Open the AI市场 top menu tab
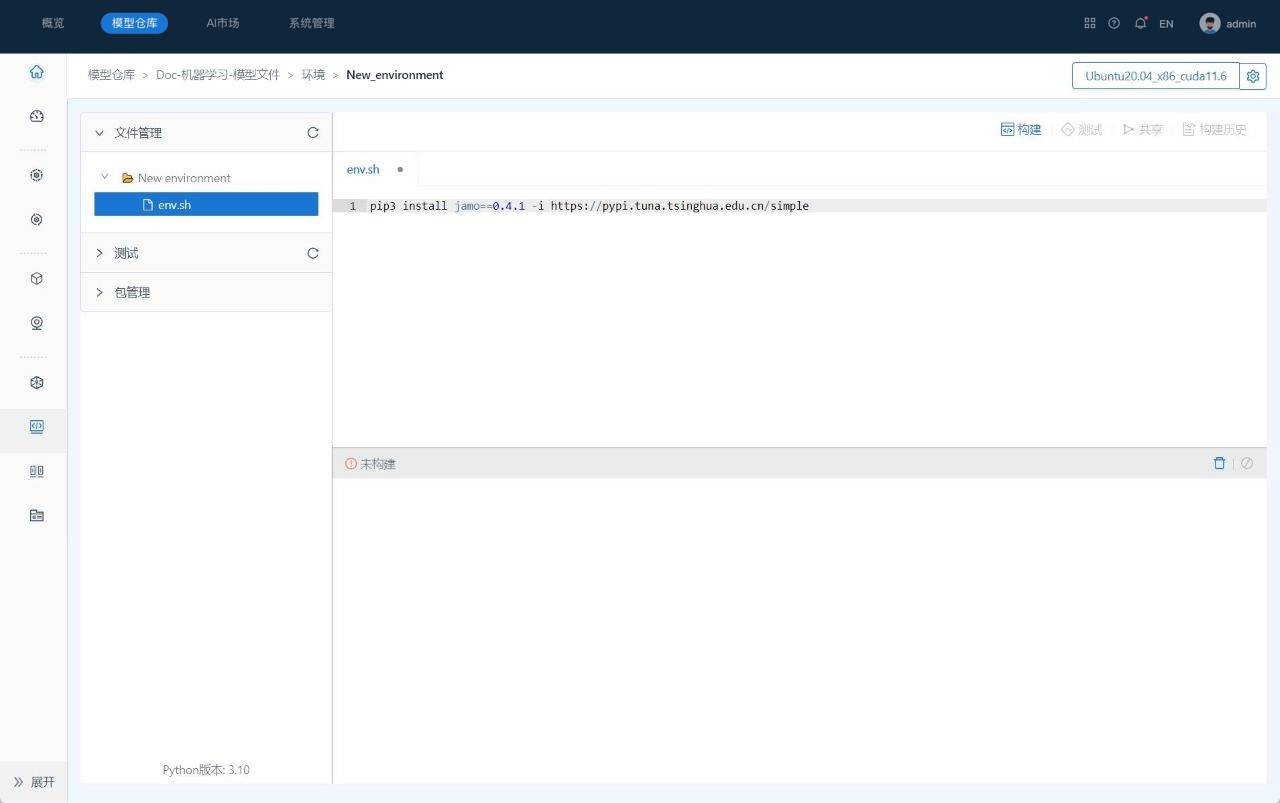Image resolution: width=1280 pixels, height=803 pixels. coord(222,23)
